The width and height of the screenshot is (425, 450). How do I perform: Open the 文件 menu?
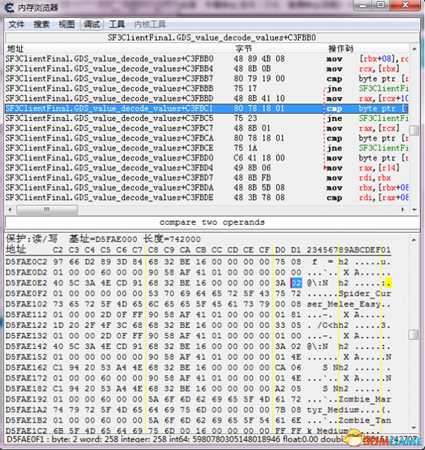coord(16,24)
